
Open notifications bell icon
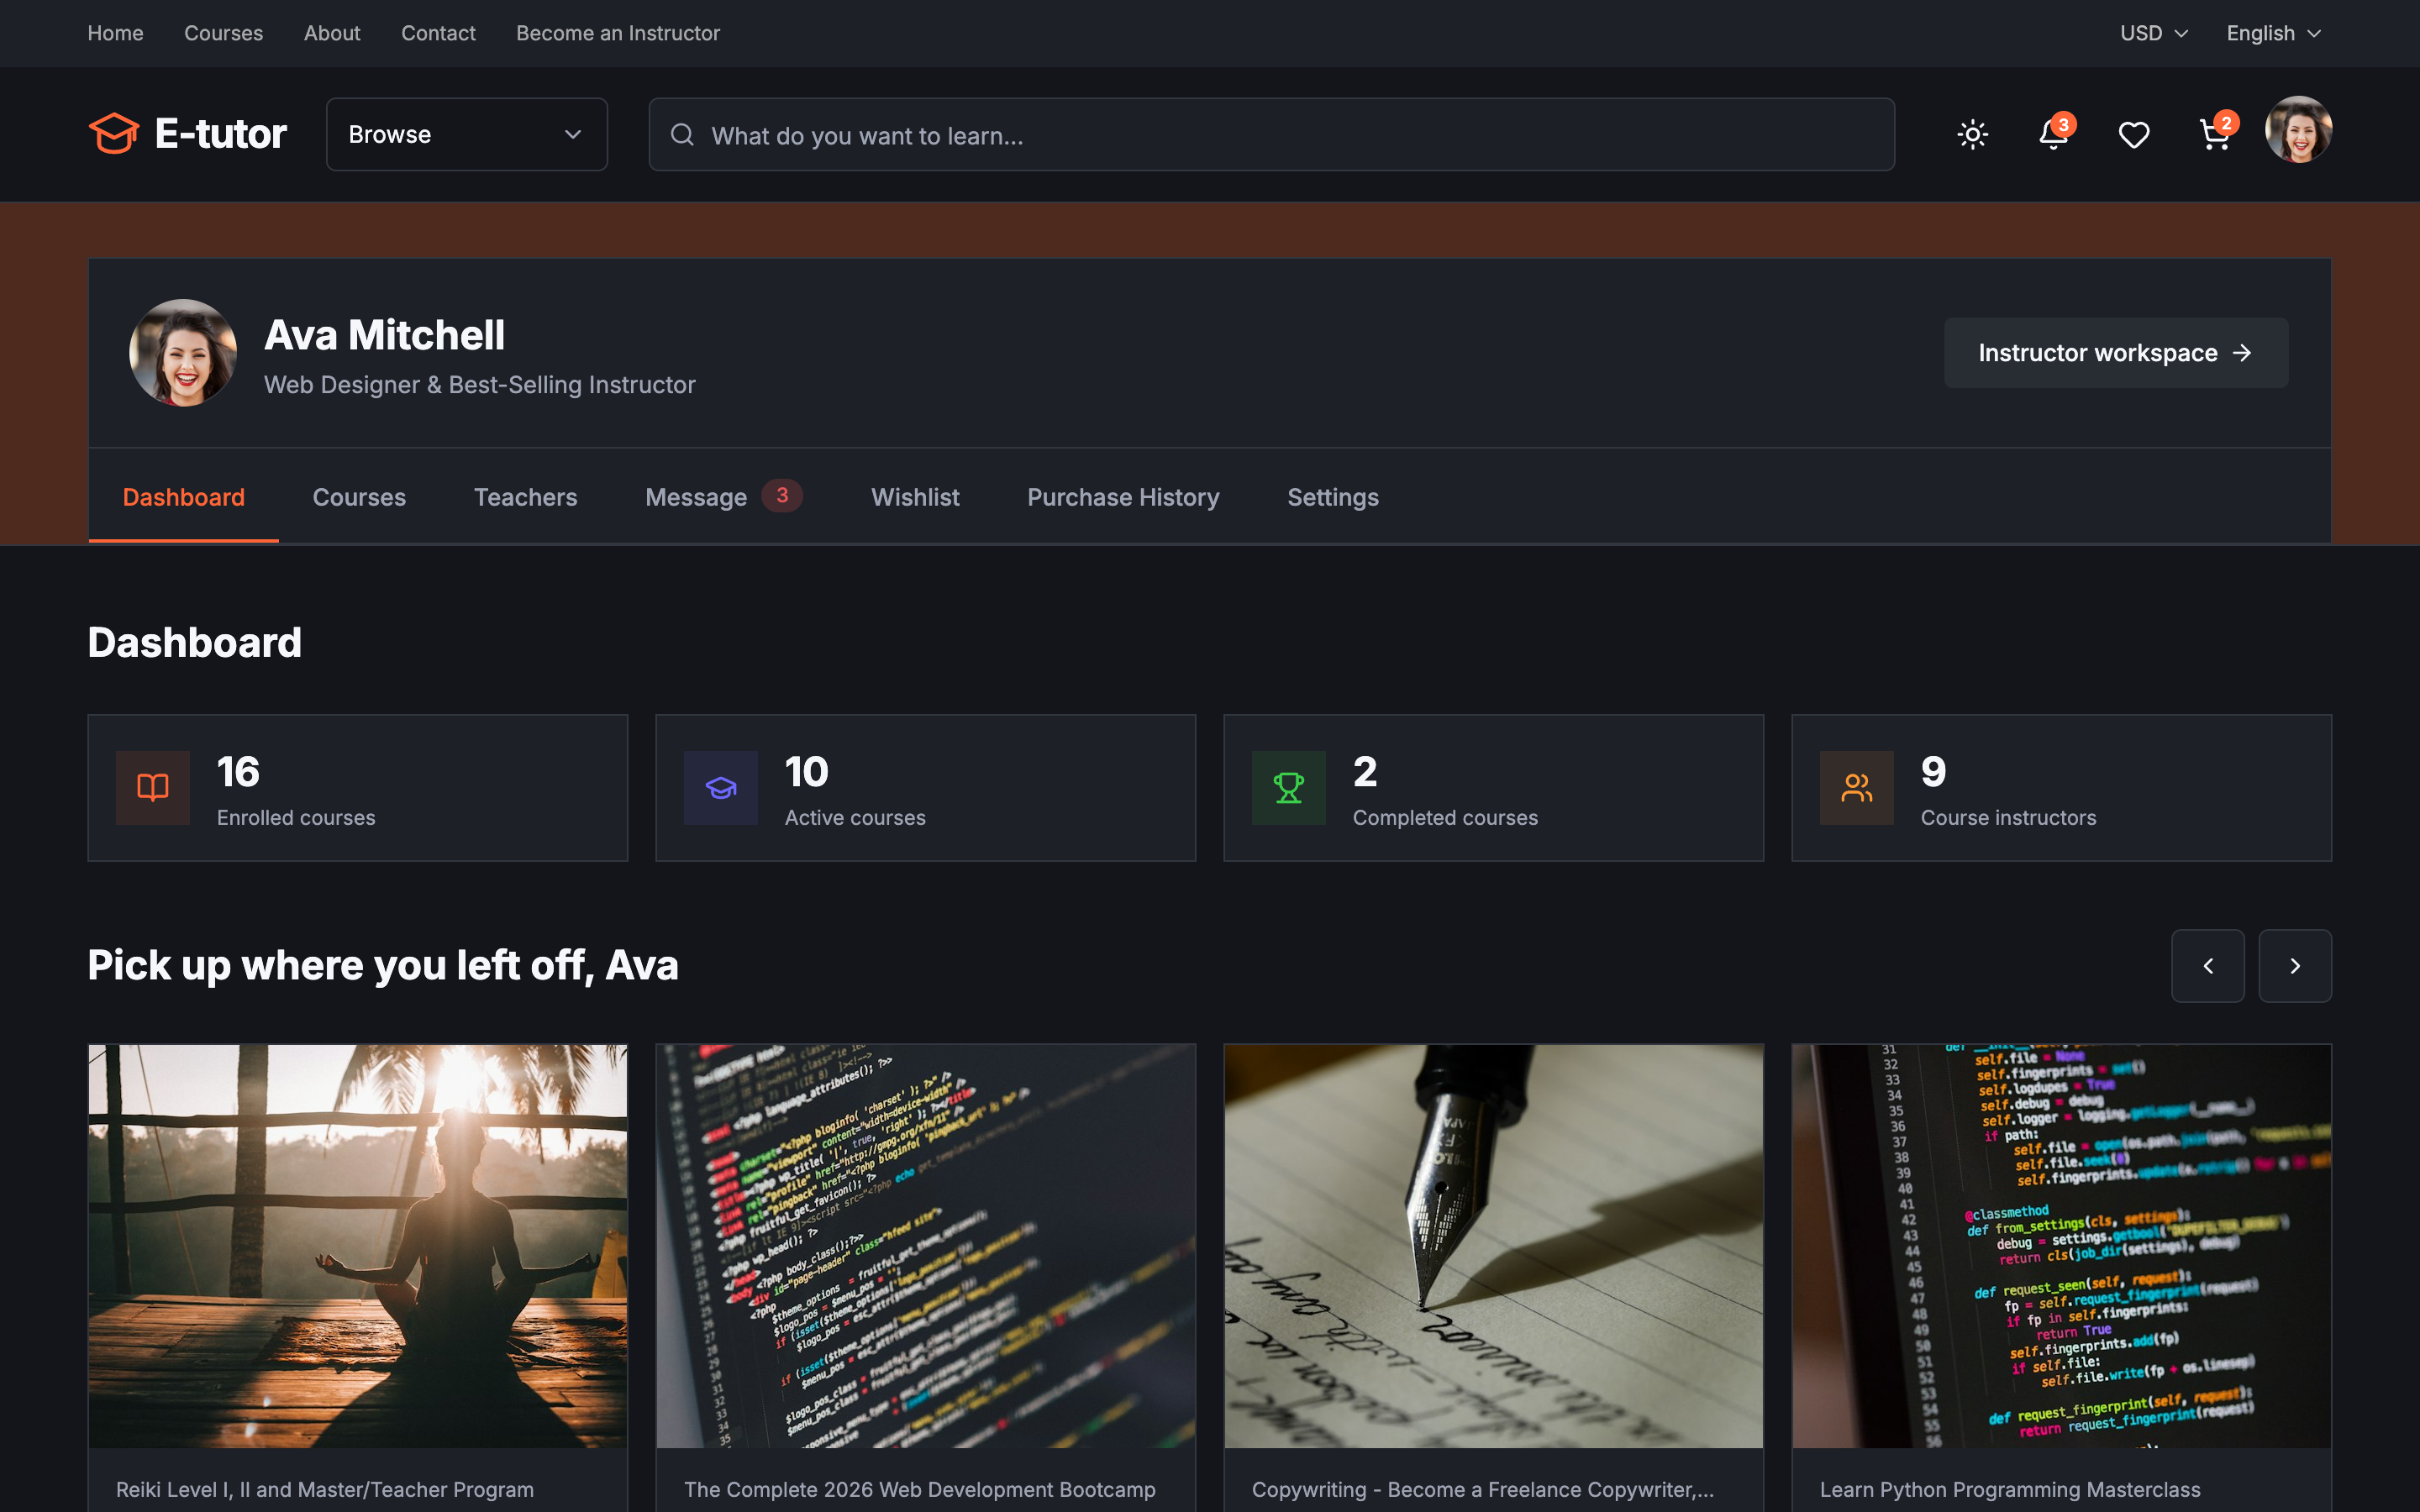(2053, 134)
